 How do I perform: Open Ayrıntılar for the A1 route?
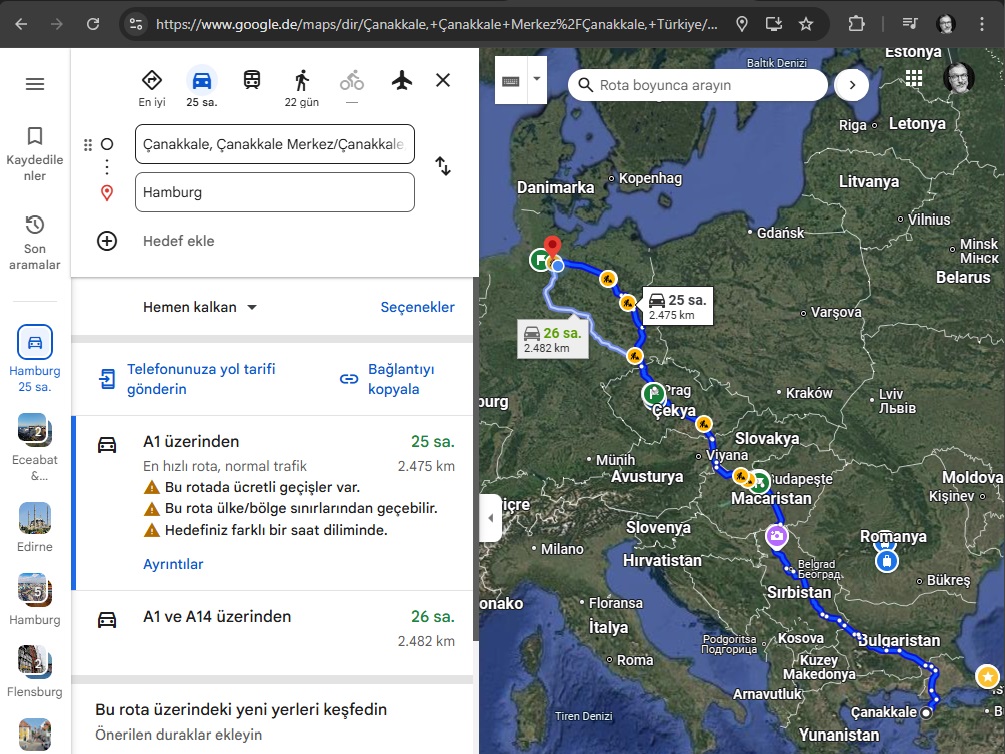coord(173,564)
